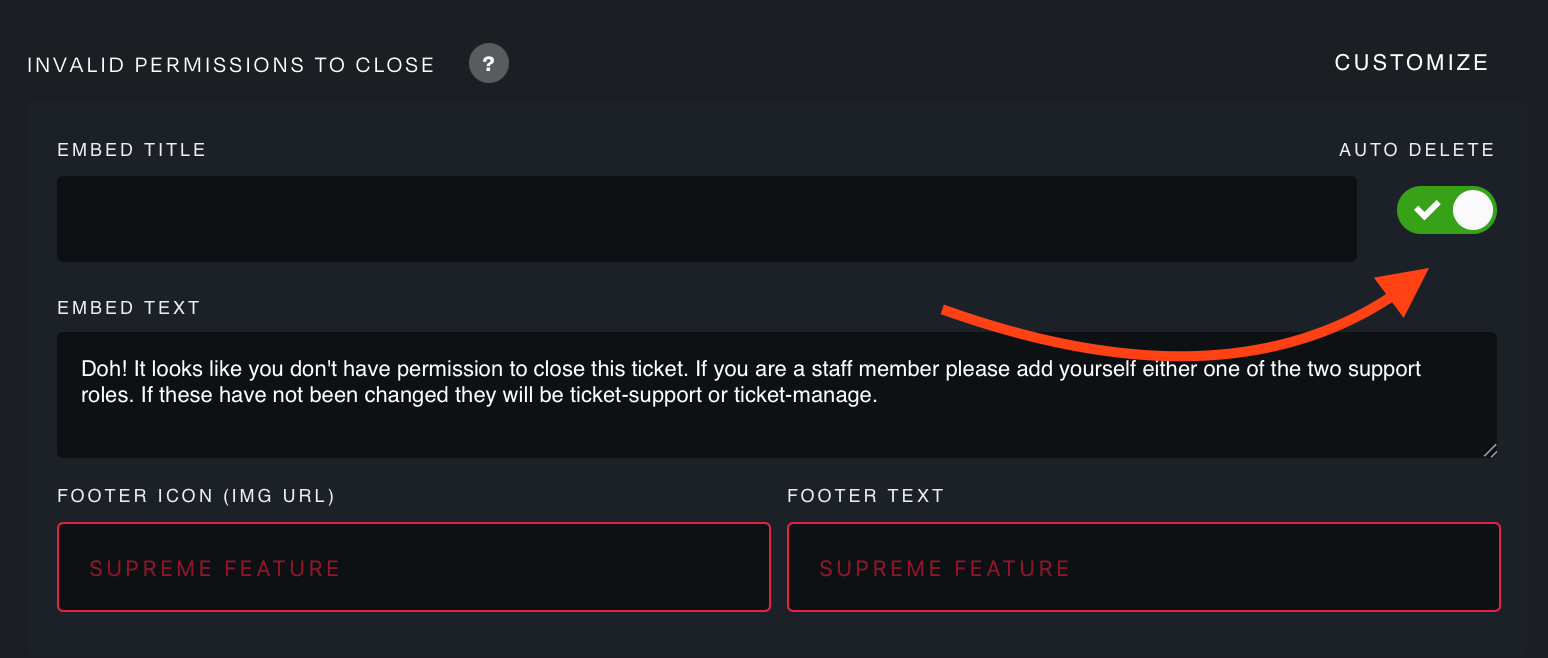The width and height of the screenshot is (1548, 658).
Task: Click the Footer Icon (IMG URL) label
Action: click(x=196, y=496)
